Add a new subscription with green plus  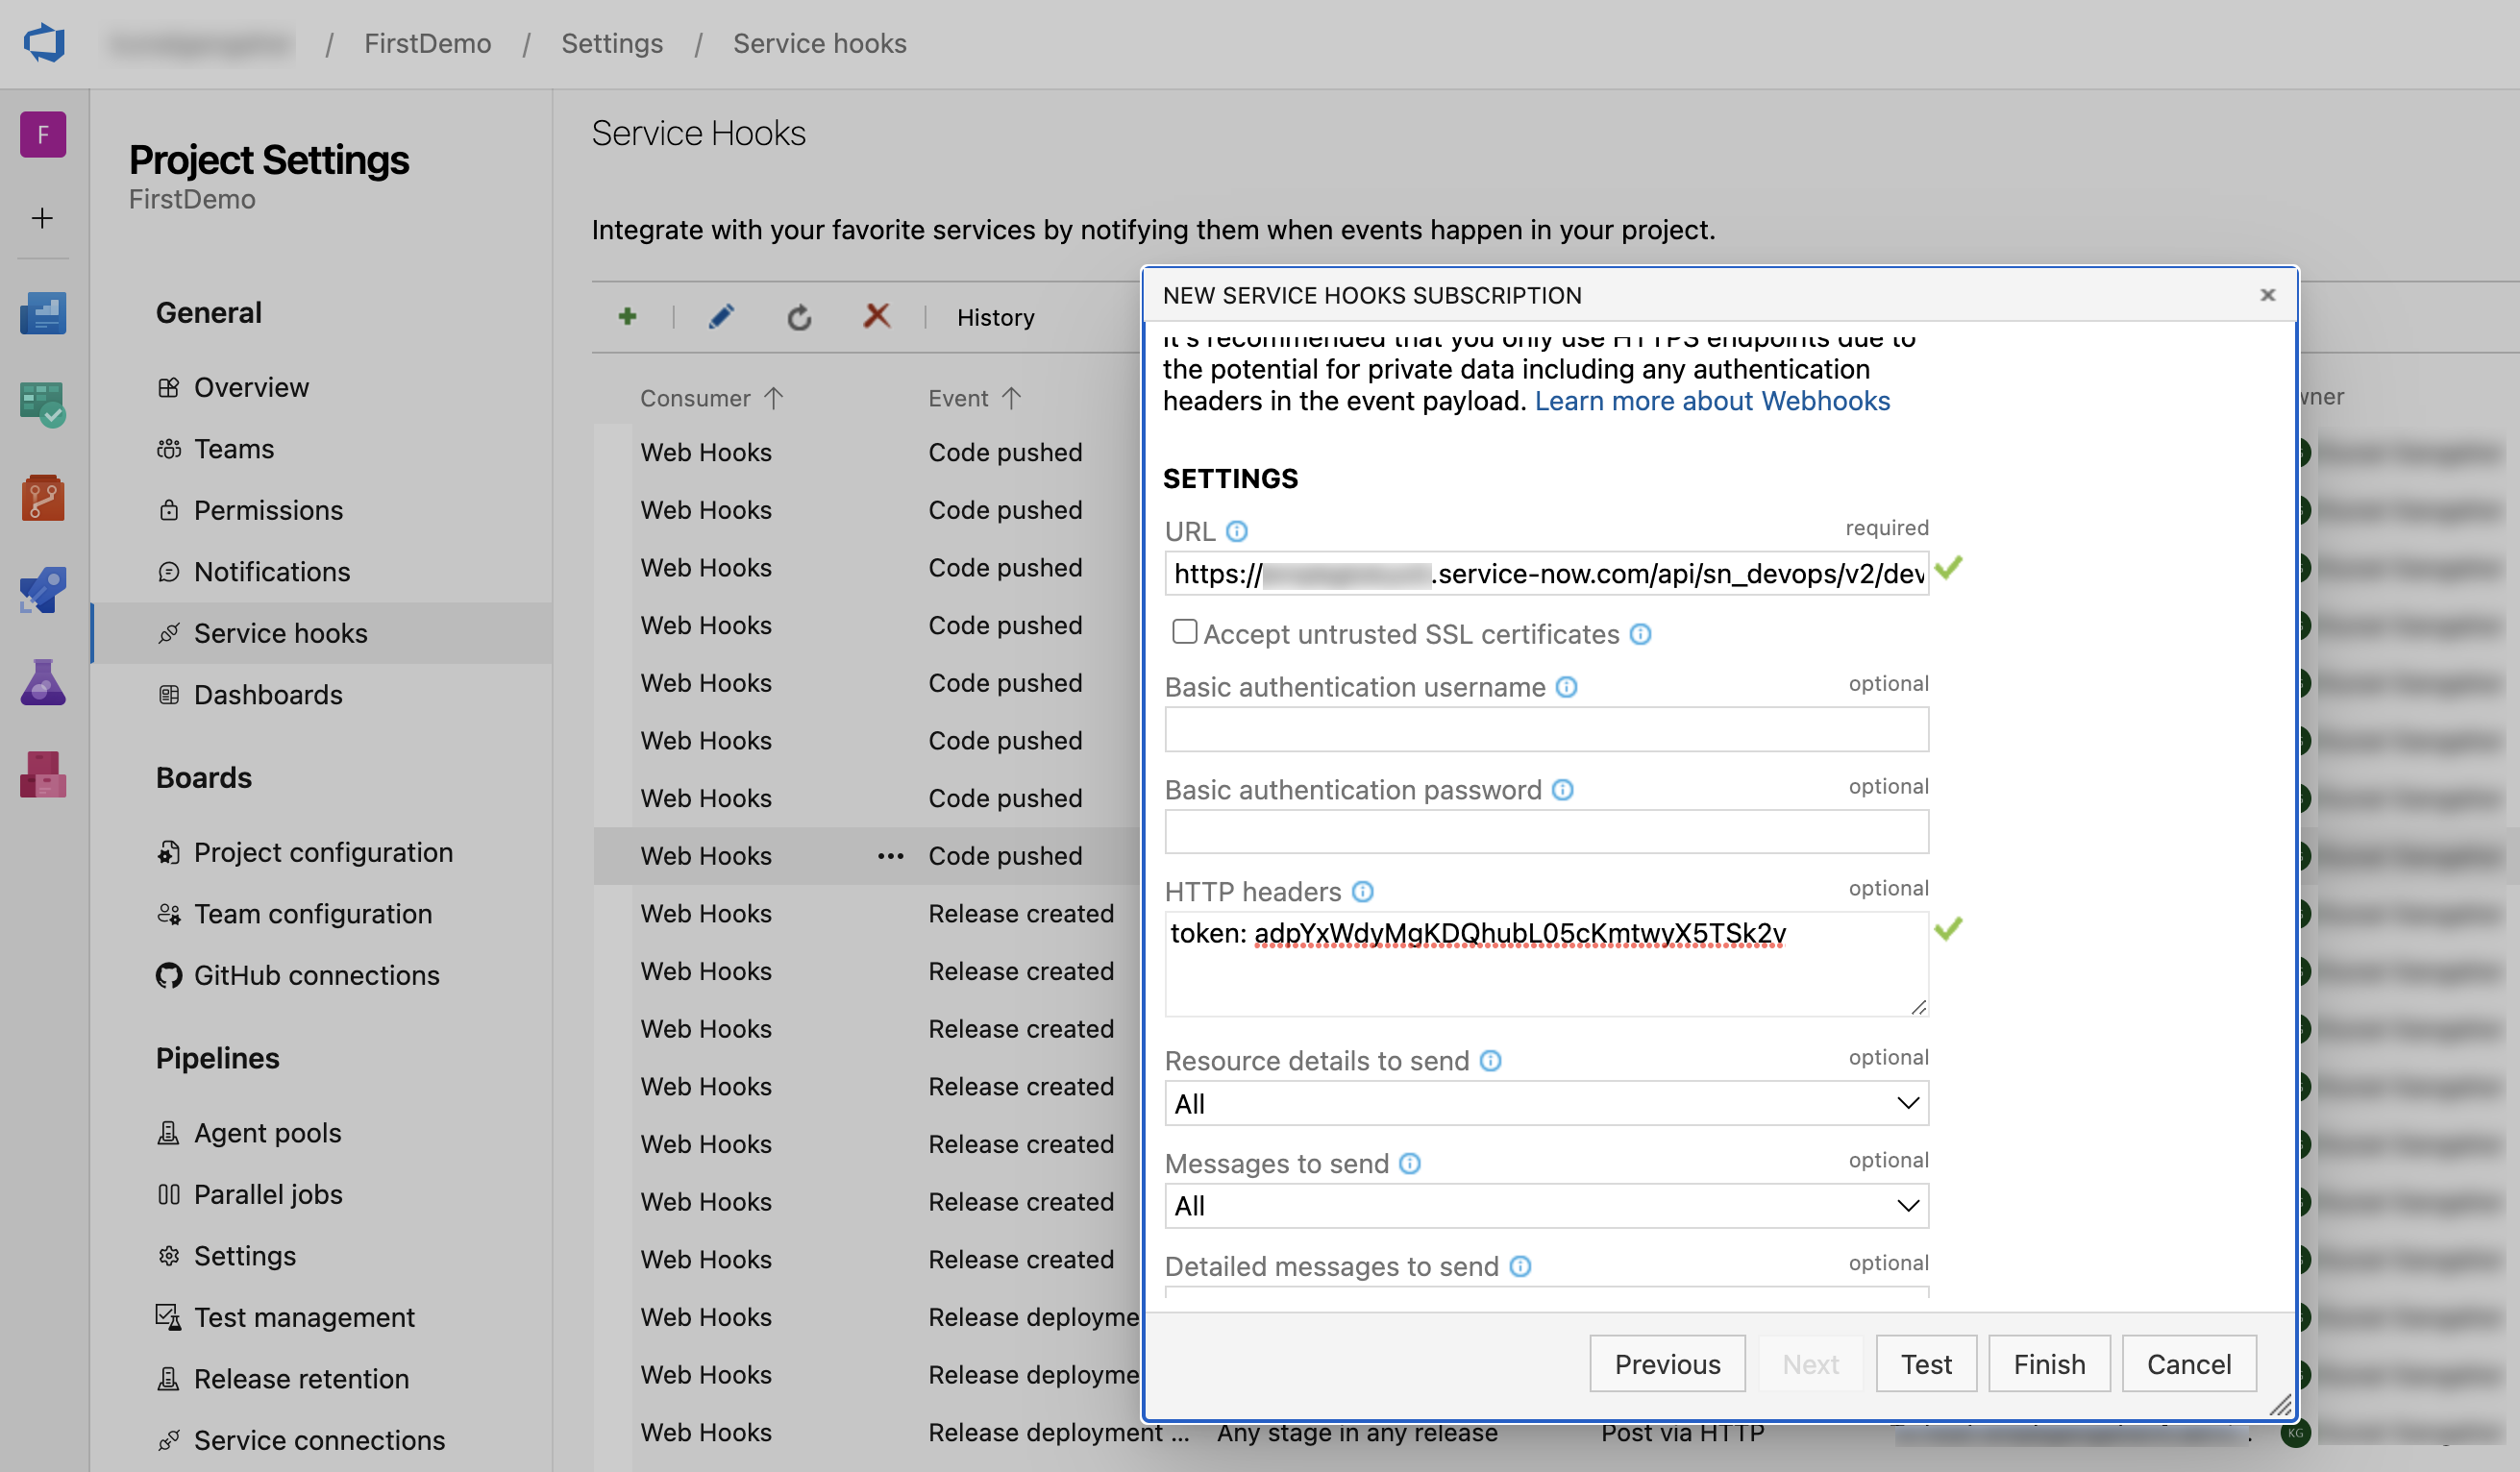(x=627, y=317)
